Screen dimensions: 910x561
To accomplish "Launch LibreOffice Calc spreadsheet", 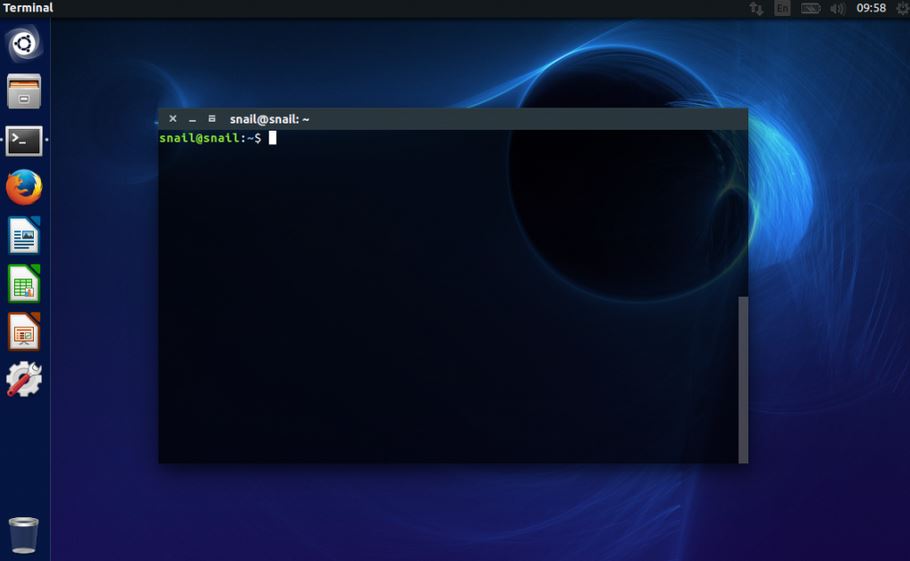I will coord(24,284).
